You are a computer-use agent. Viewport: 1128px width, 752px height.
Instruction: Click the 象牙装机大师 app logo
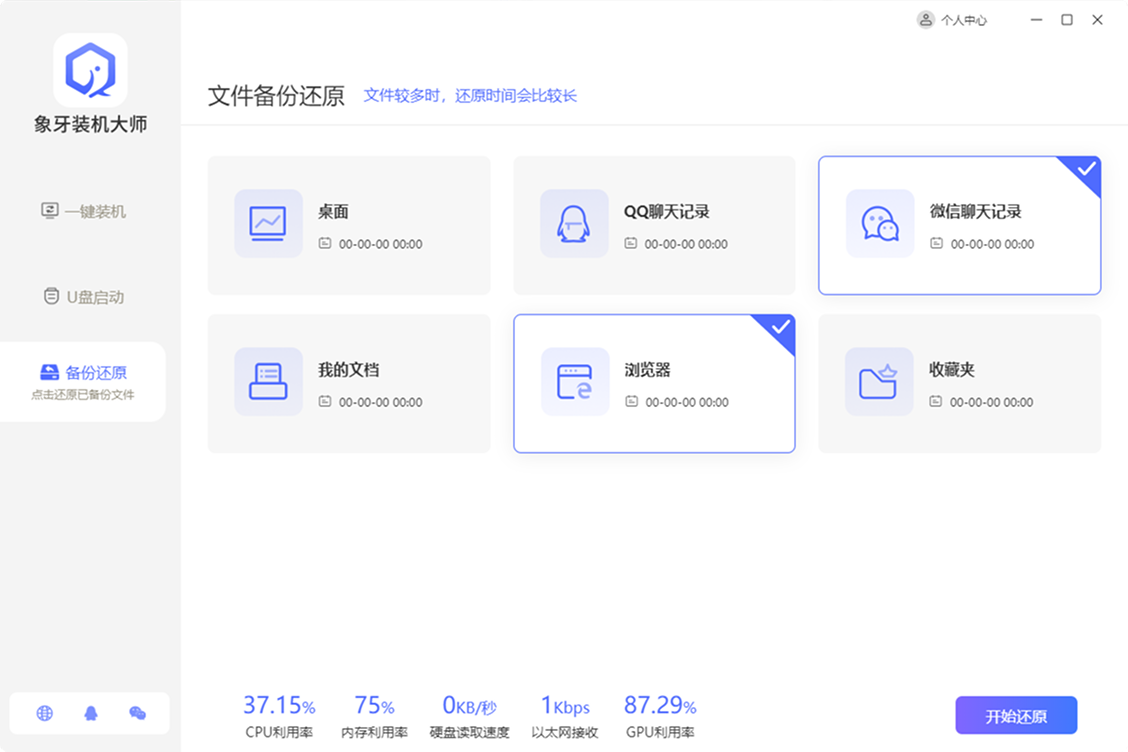pos(90,70)
